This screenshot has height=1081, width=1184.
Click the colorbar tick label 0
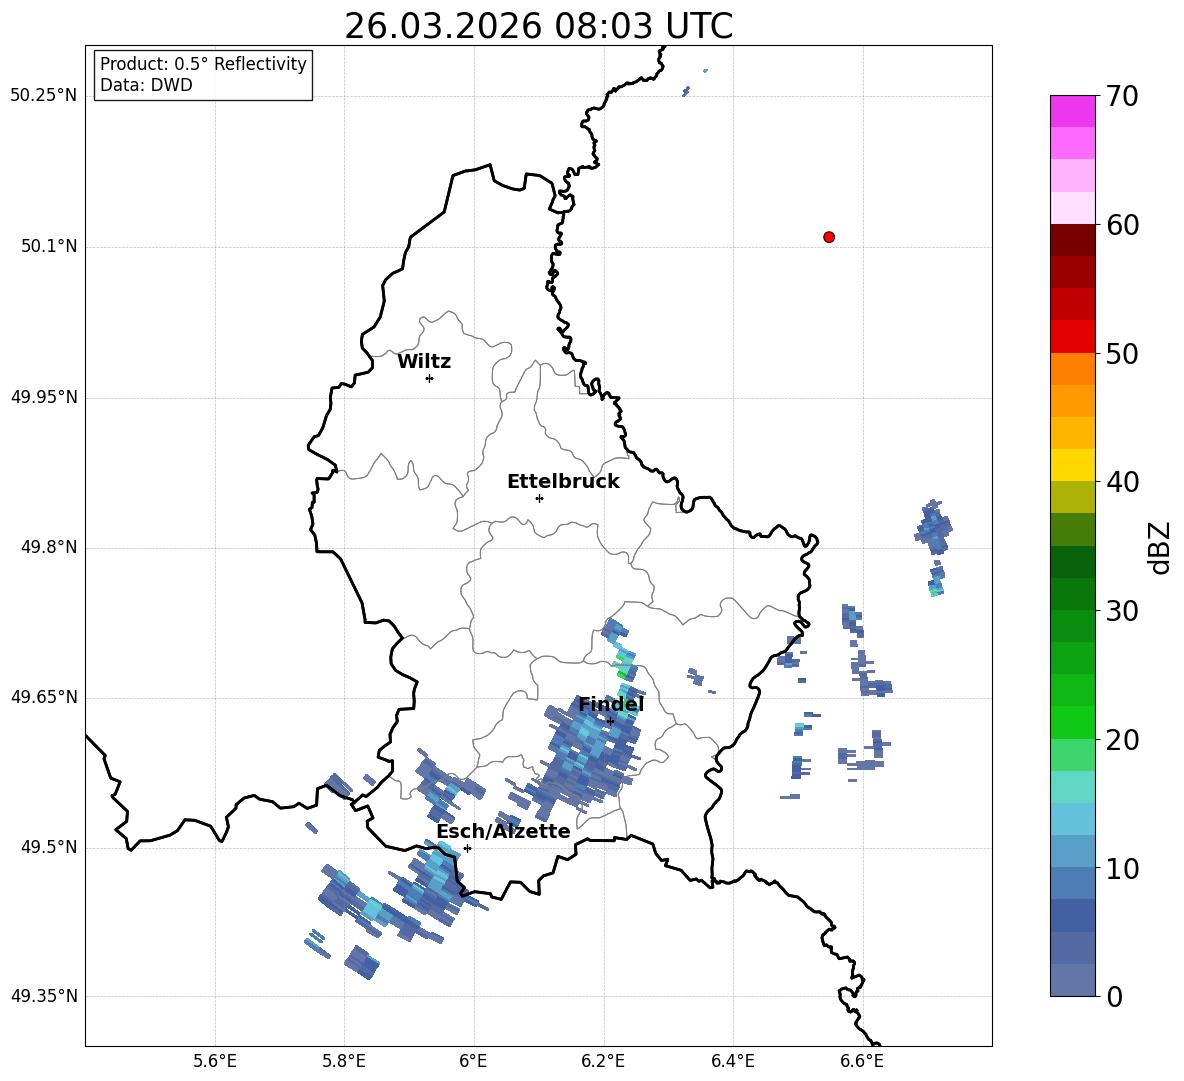click(x=1114, y=996)
